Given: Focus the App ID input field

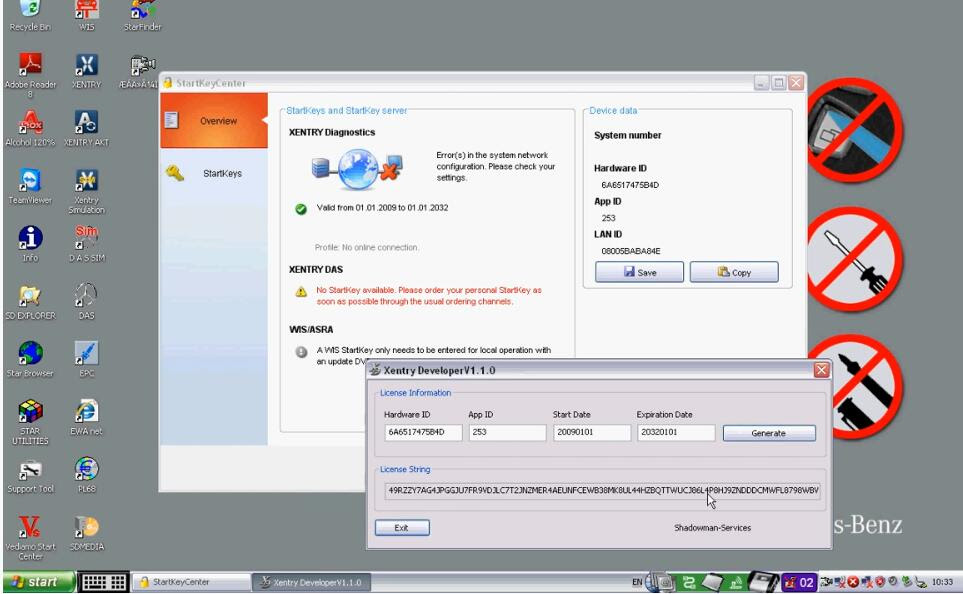Looking at the screenshot, I should click(x=507, y=432).
